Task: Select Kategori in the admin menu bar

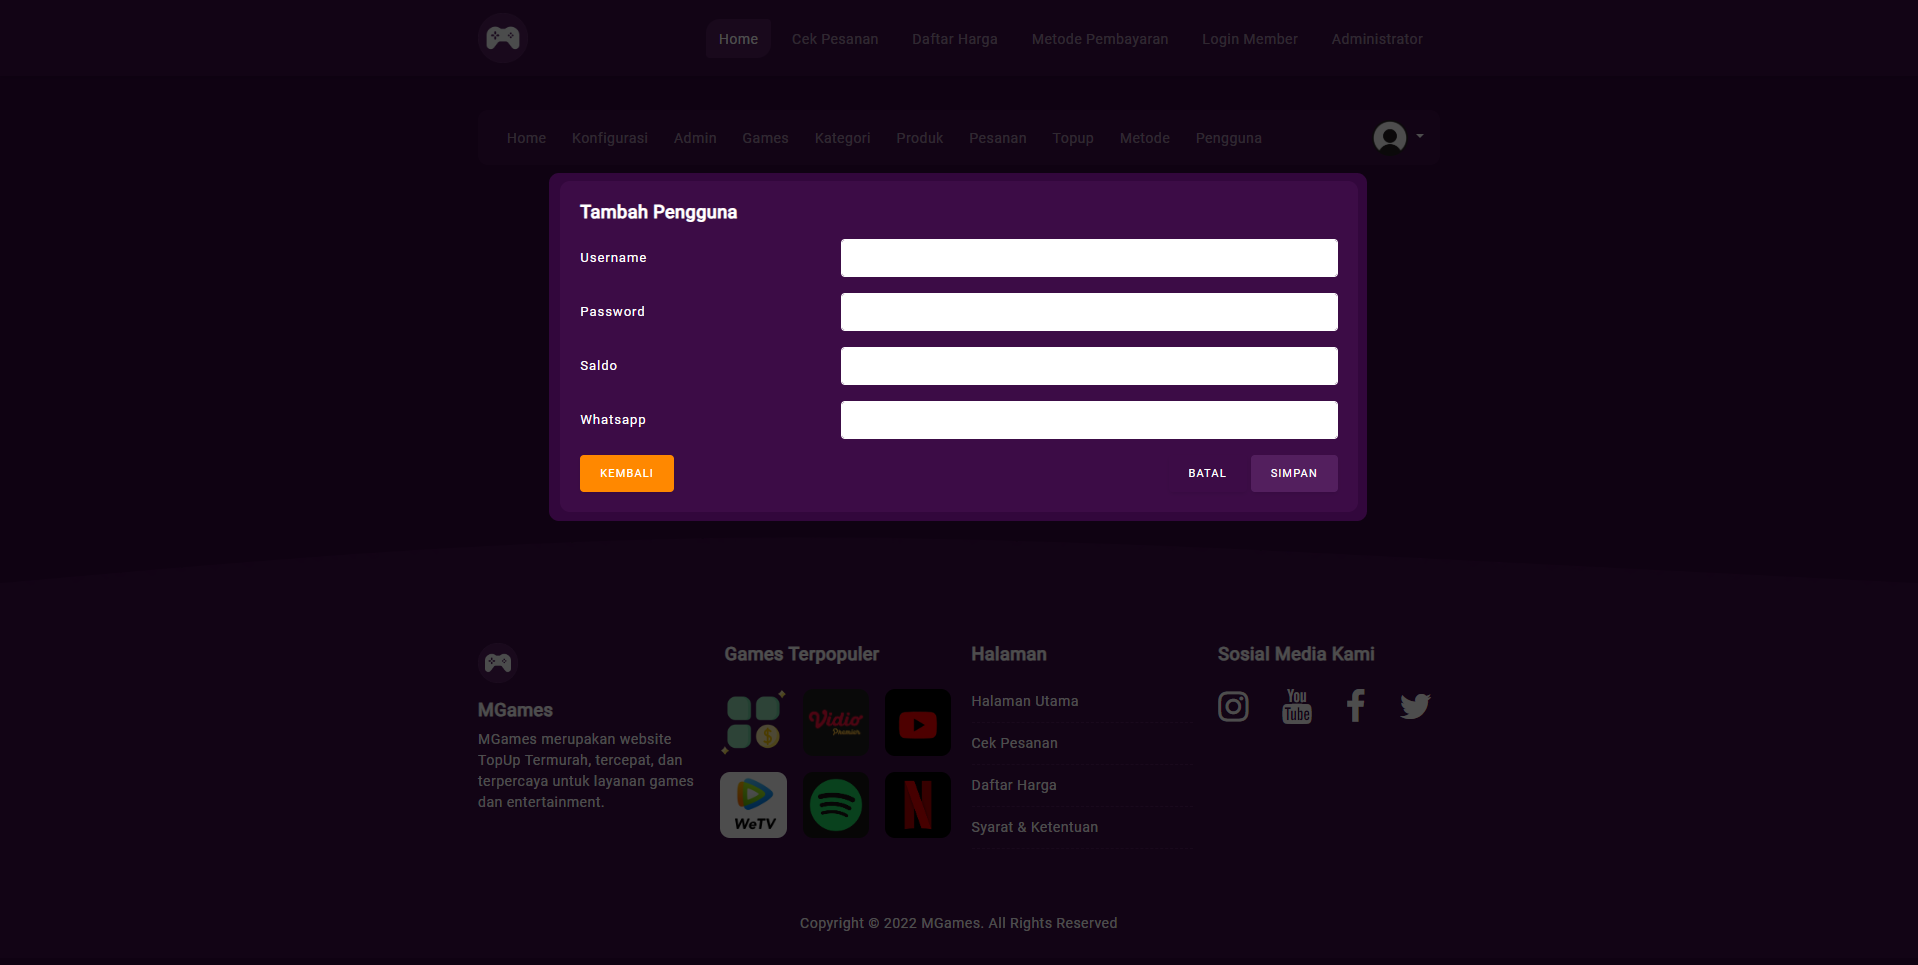Action: (x=842, y=138)
